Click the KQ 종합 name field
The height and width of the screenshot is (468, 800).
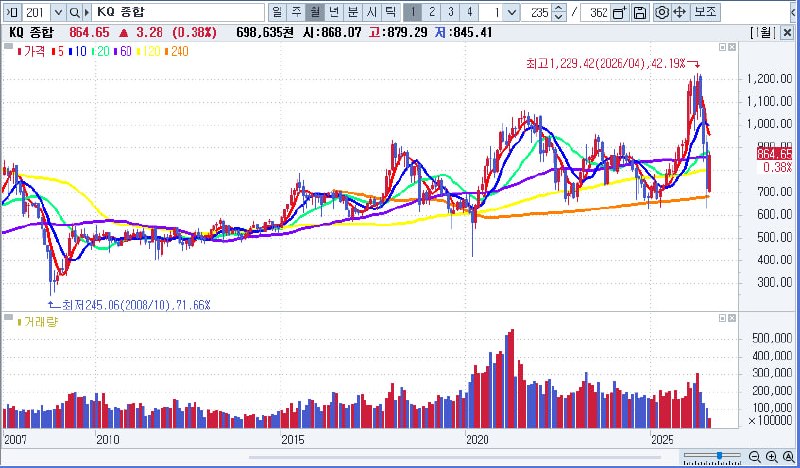point(178,13)
